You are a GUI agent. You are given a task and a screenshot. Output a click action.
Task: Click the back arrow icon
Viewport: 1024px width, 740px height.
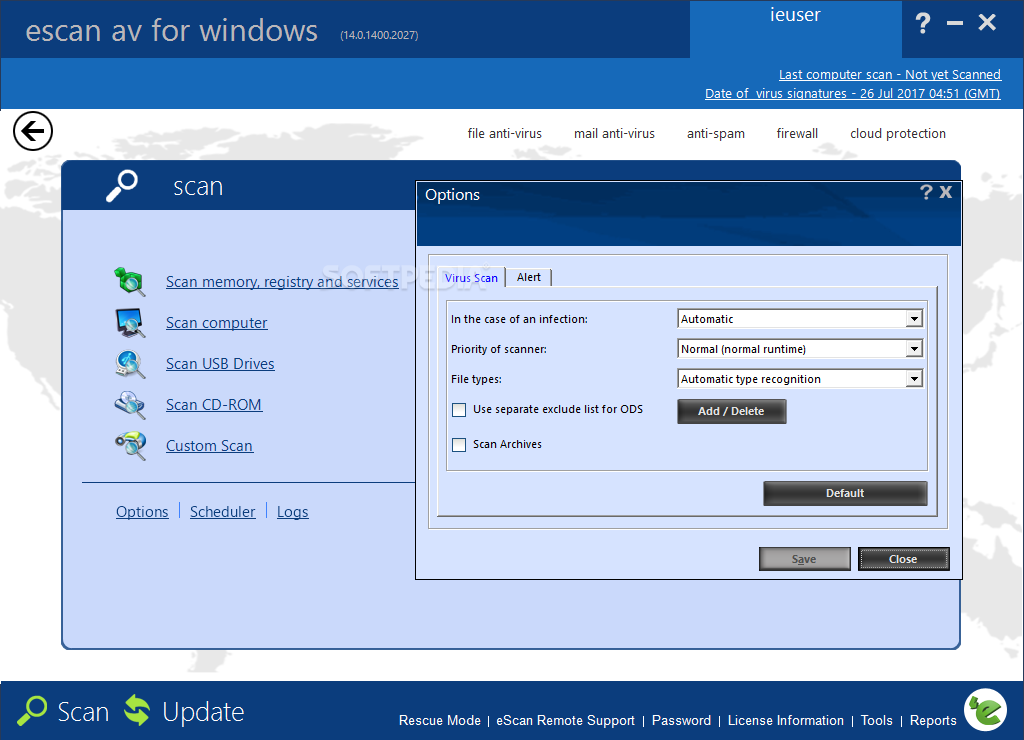(33, 131)
